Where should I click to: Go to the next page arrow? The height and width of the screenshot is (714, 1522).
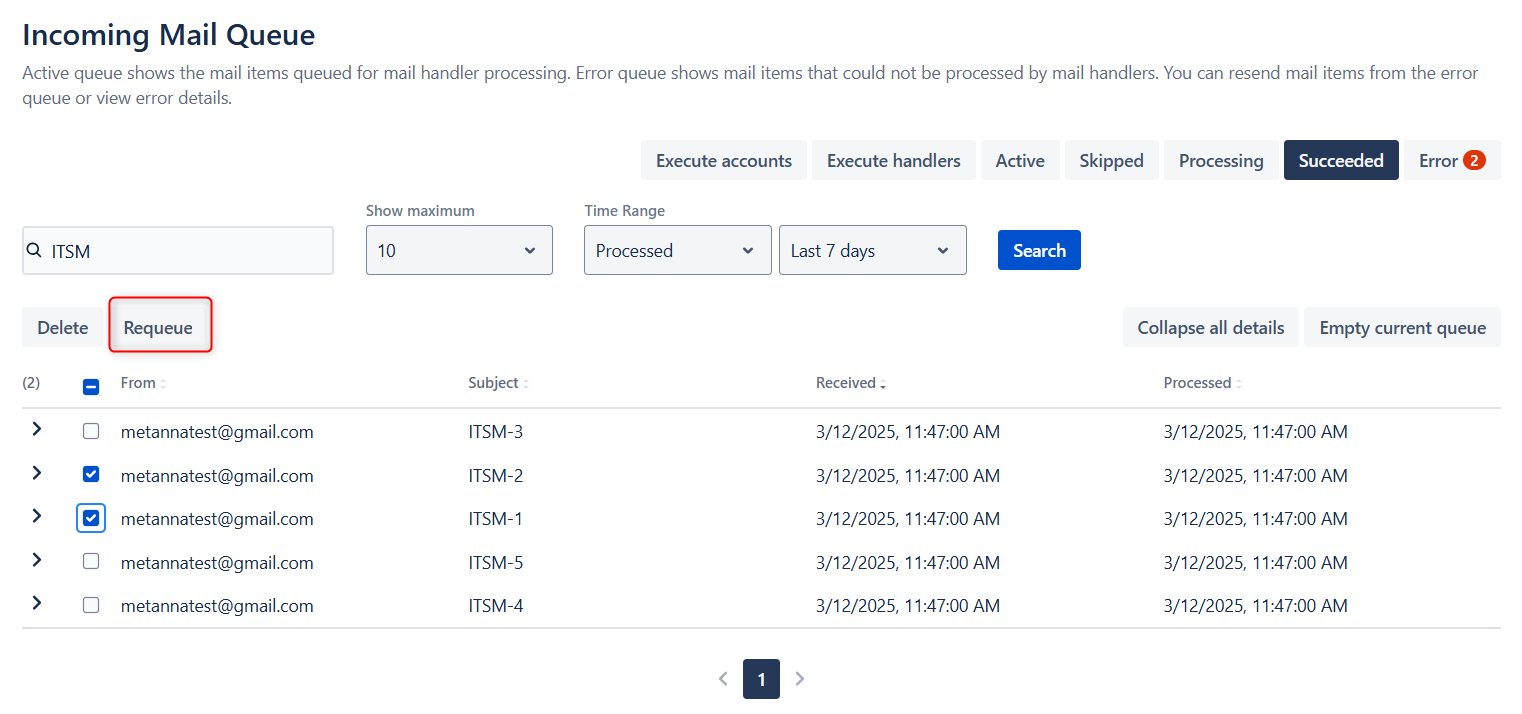click(799, 679)
